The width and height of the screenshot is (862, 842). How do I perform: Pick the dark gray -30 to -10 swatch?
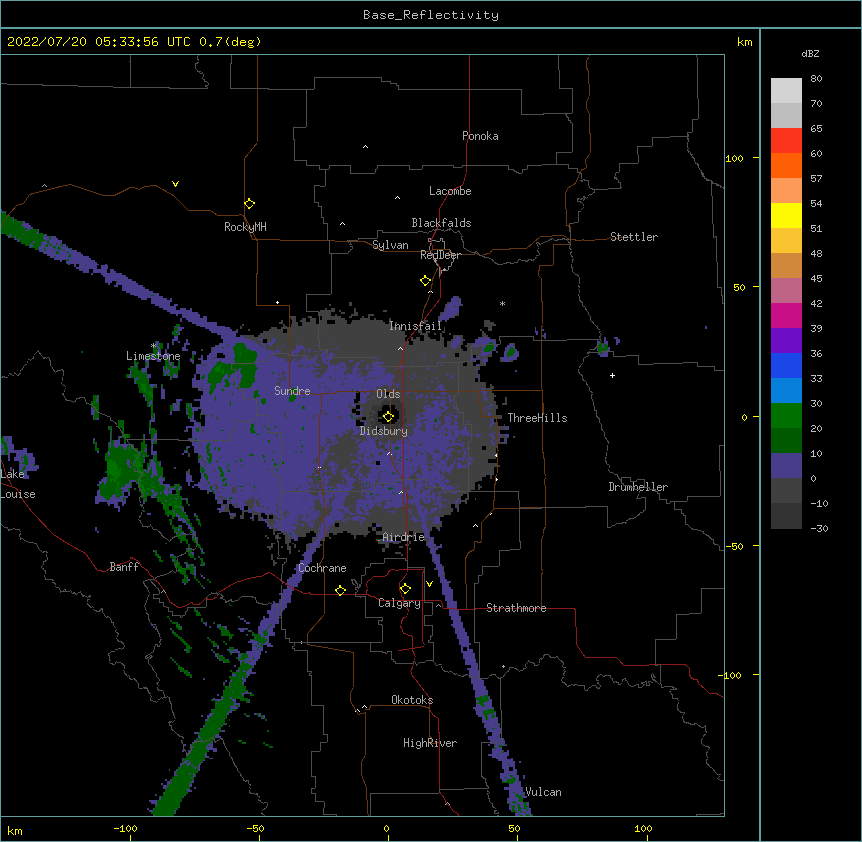[x=786, y=516]
